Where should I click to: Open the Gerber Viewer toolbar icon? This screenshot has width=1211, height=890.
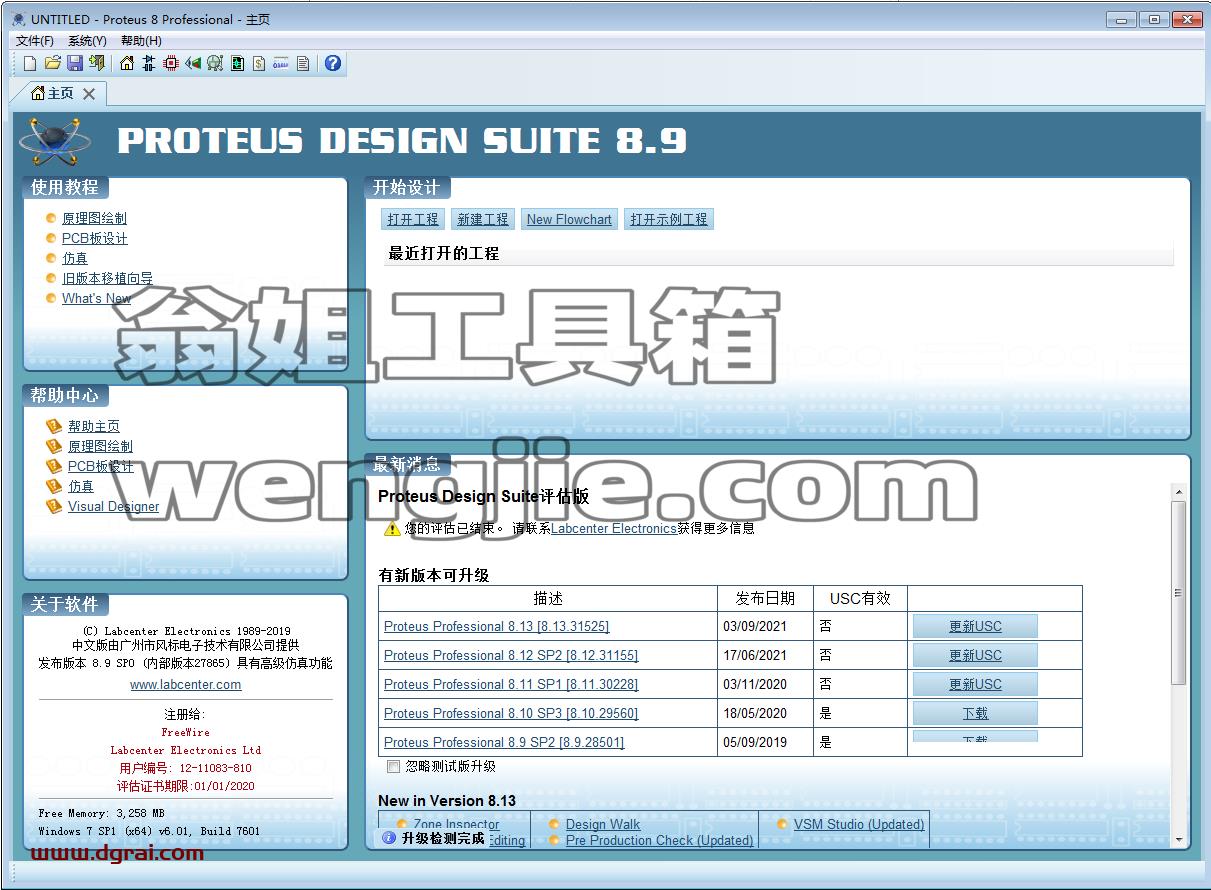pyautogui.click(x=215, y=63)
